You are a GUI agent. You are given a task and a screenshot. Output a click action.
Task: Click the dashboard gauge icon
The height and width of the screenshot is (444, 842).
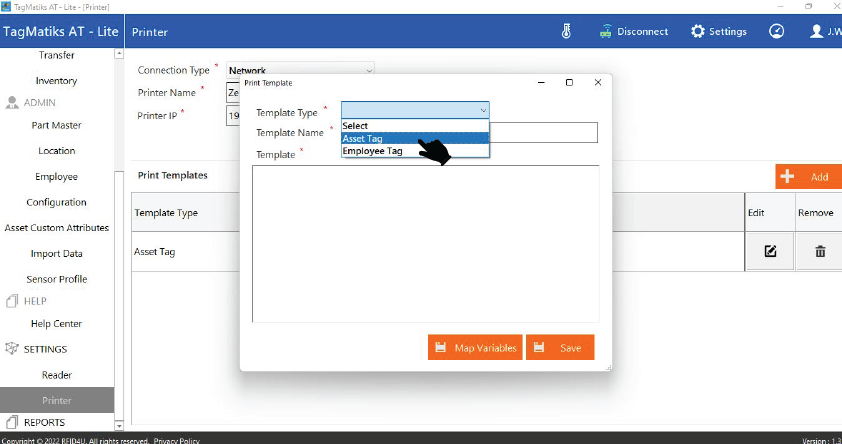[x=776, y=31]
